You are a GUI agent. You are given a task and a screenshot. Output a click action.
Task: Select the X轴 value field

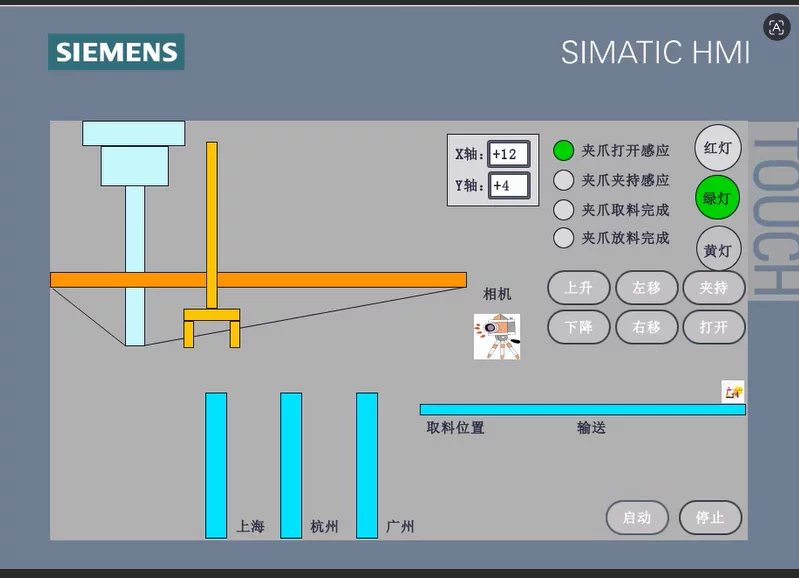click(x=509, y=154)
